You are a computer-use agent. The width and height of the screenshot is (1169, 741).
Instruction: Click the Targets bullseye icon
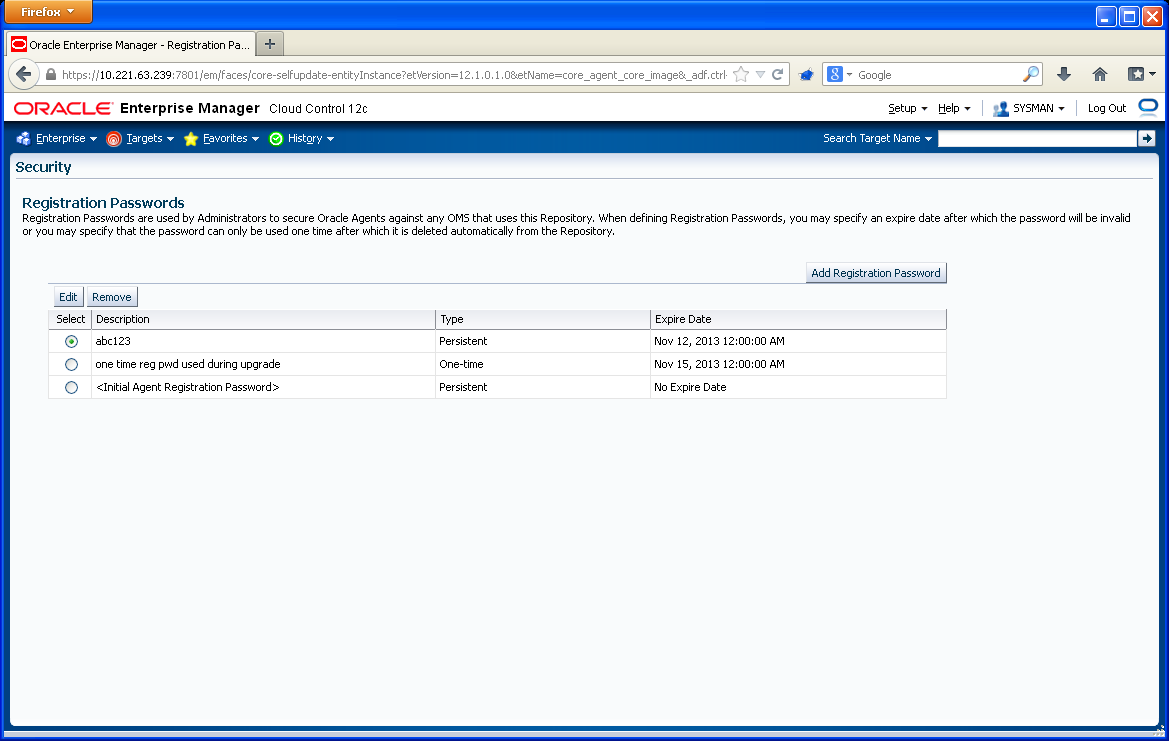[x=114, y=139]
